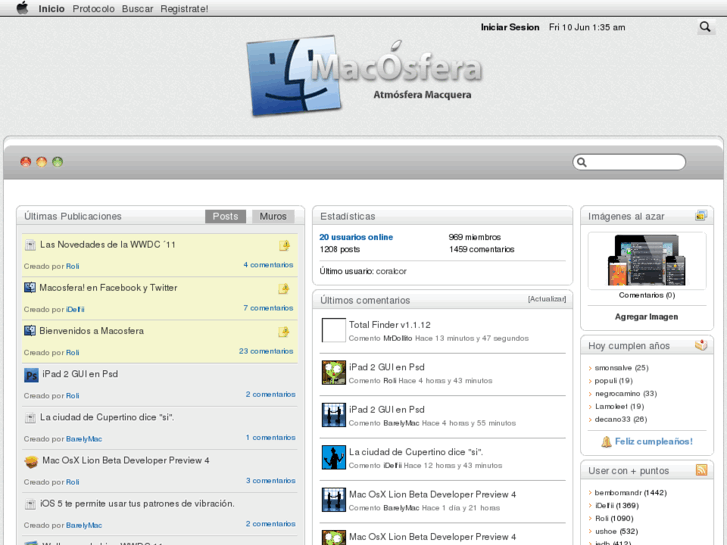Open the Buscar menu item
Image resolution: width=727 pixels, height=545 pixels.
click(137, 9)
